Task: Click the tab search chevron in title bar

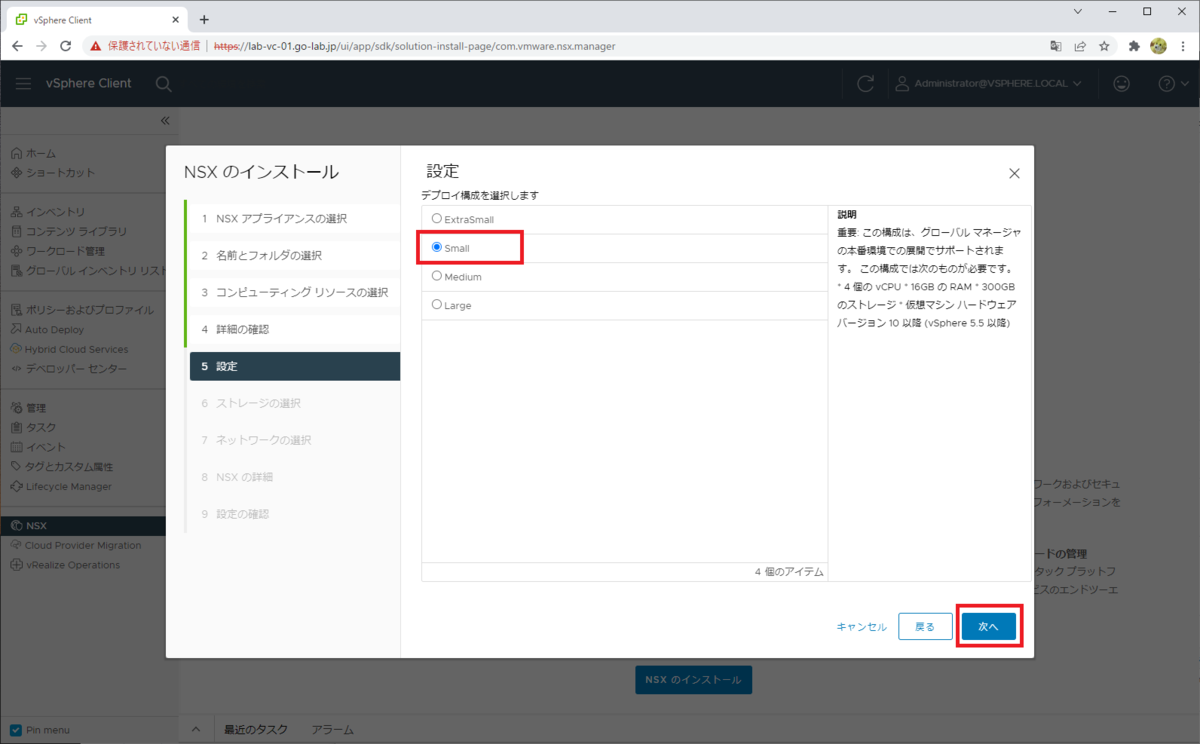Action: pos(1077,12)
